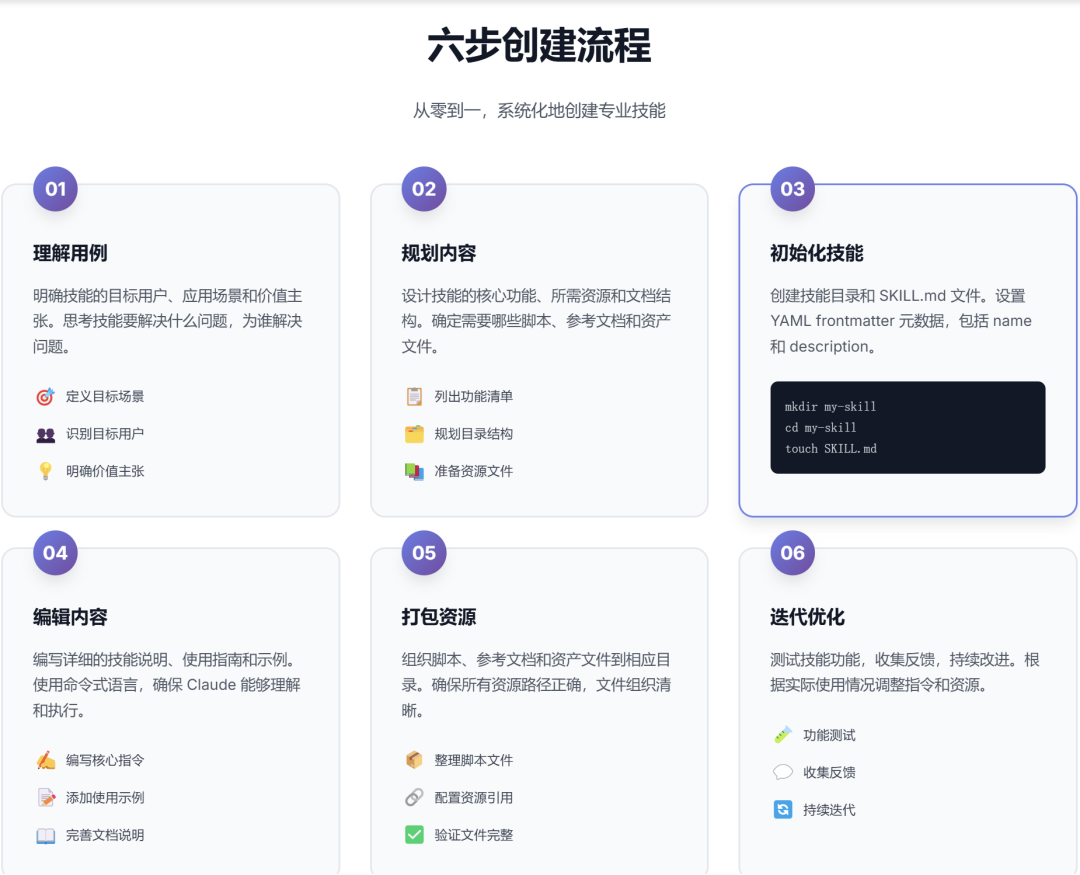1080x875 pixels.
Task: Click the writing hand icon beside 编写核心指令
Action: pyautogui.click(x=45, y=761)
